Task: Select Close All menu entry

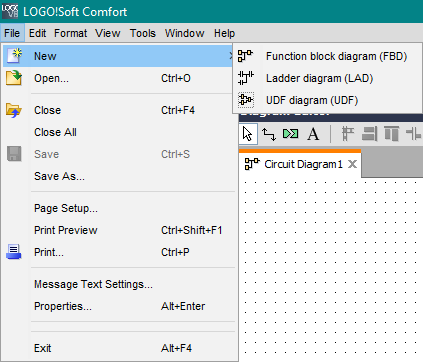Action: tap(119, 132)
